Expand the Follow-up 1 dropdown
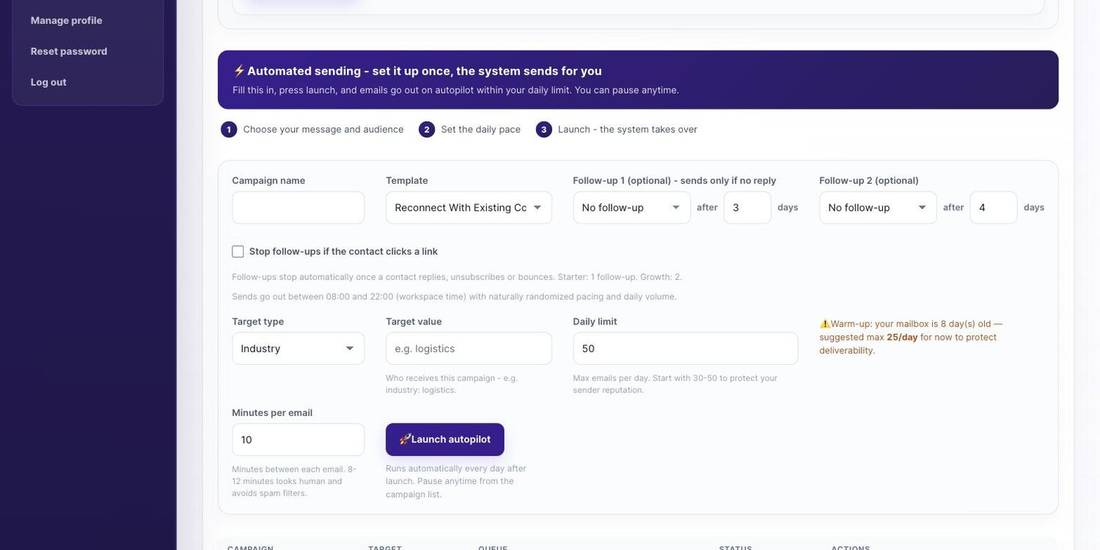Screen dimensions: 1100x550 [x=631, y=208]
